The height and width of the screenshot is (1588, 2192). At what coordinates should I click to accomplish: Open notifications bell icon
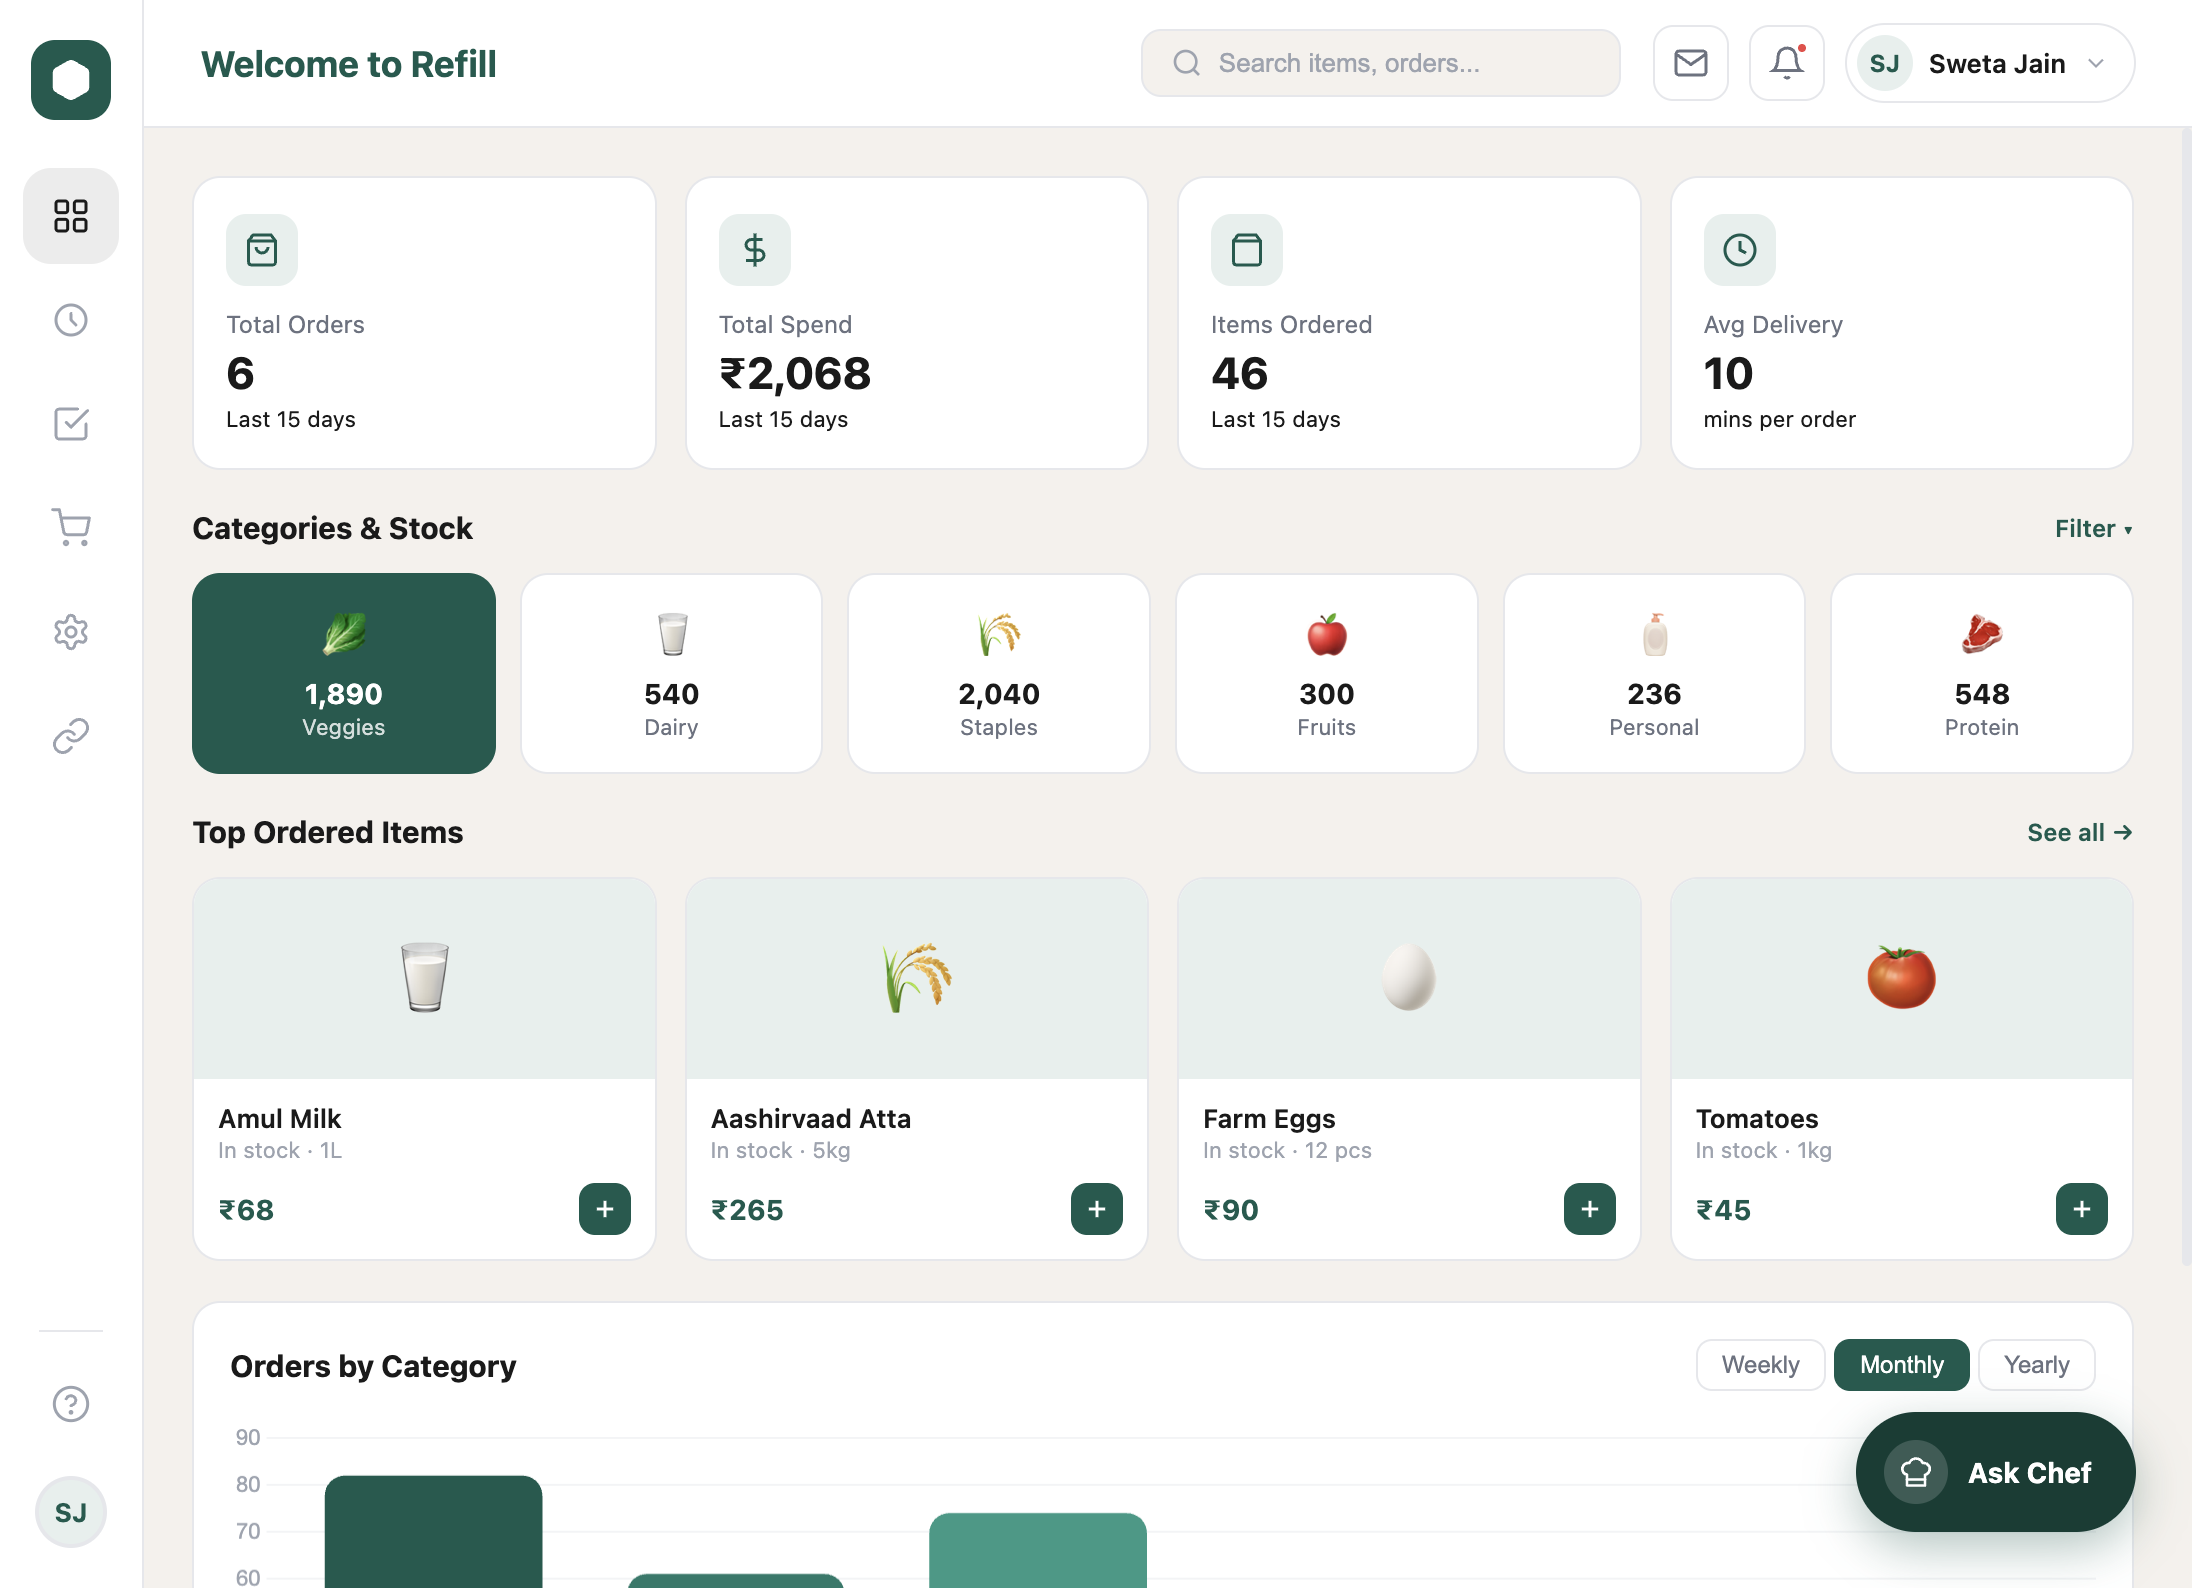click(1787, 63)
